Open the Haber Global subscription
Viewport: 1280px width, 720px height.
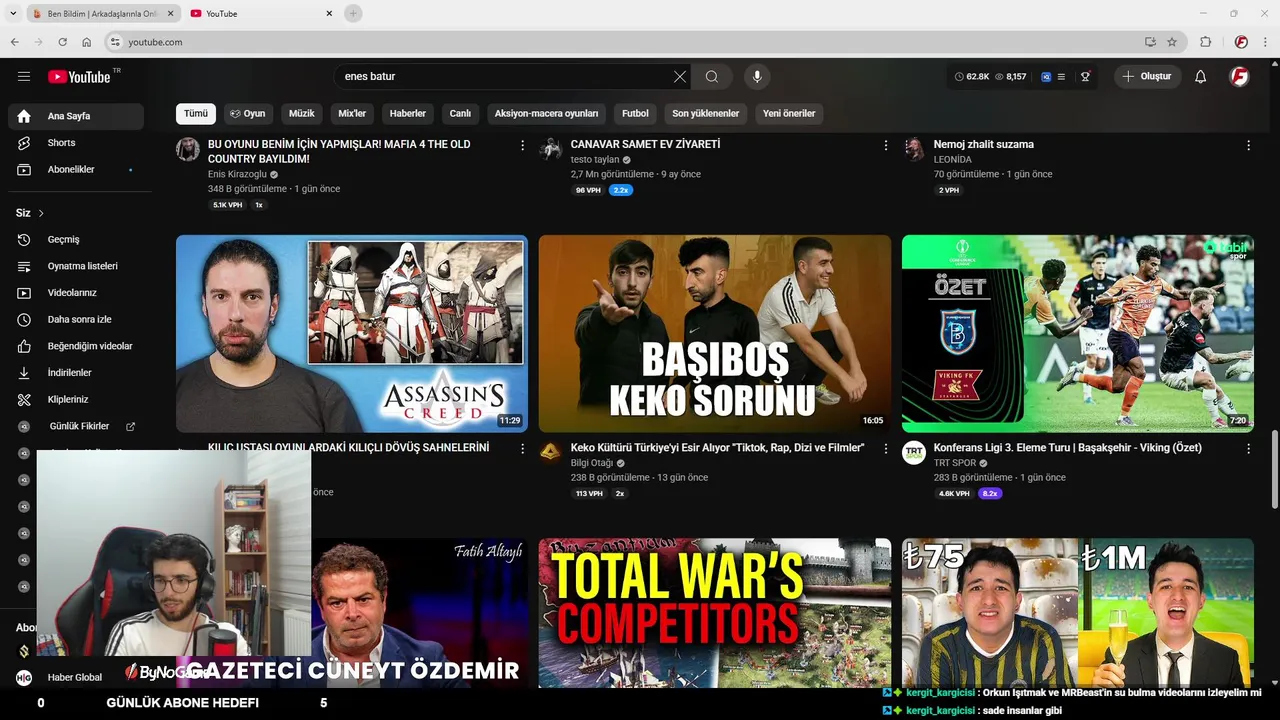click(76, 677)
